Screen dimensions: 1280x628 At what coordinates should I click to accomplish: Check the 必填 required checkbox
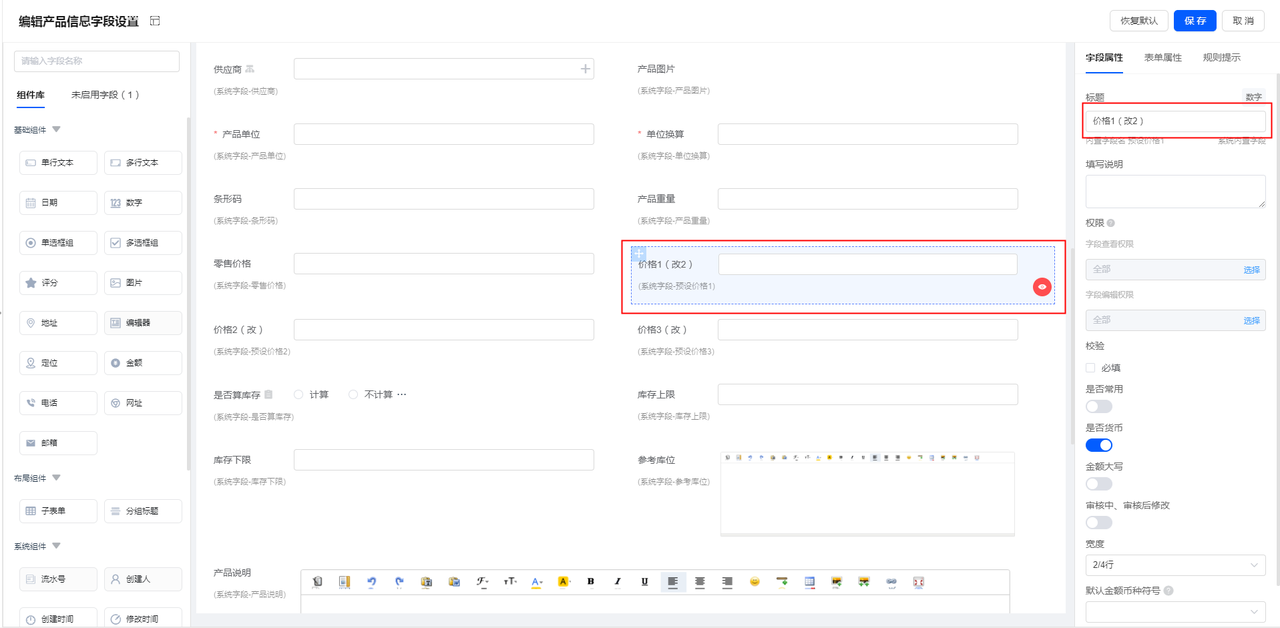click(x=1091, y=368)
